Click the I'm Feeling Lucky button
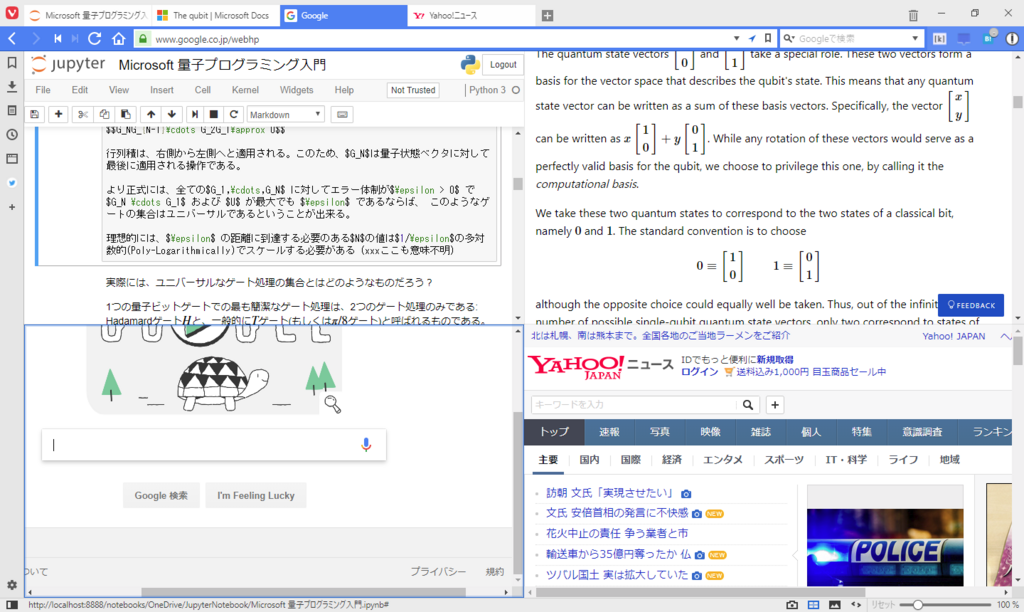The height and width of the screenshot is (612, 1024). pyautogui.click(x=255, y=496)
